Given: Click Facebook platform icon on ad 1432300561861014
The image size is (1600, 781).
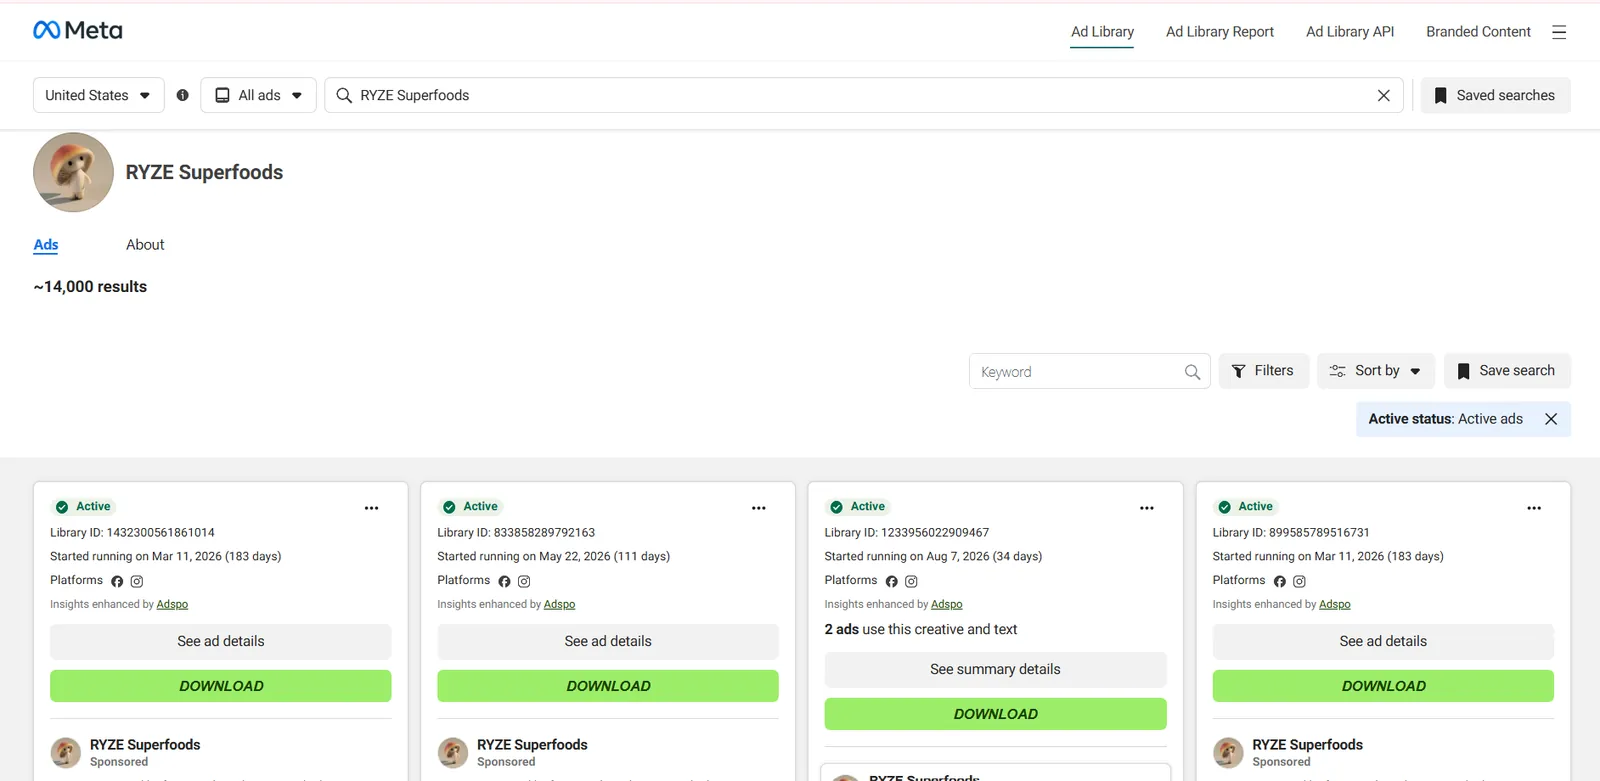Looking at the screenshot, I should 117,581.
